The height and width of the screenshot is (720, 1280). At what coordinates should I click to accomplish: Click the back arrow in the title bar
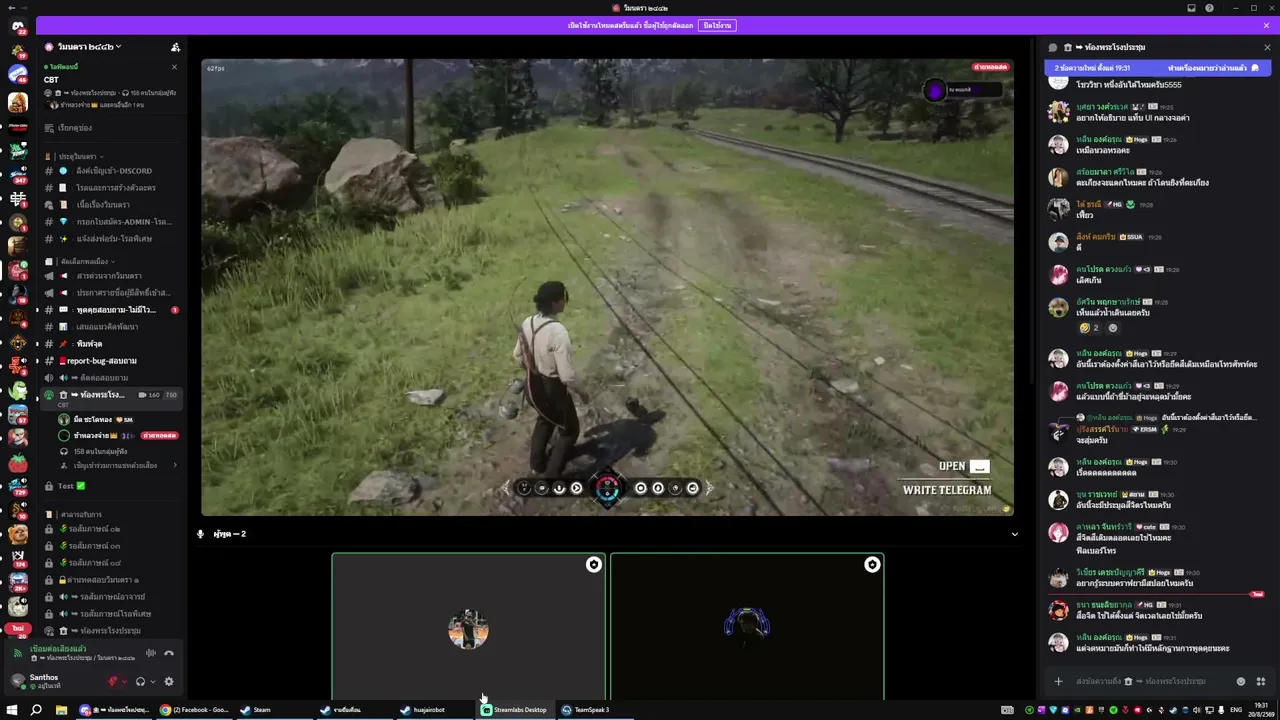(10, 8)
